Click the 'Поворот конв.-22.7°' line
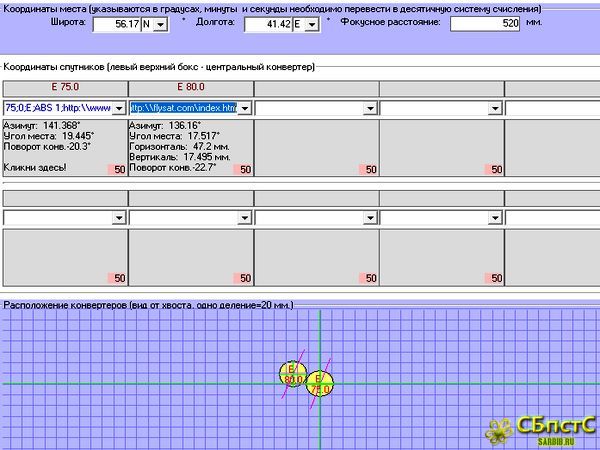 pyautogui.click(x=173, y=167)
